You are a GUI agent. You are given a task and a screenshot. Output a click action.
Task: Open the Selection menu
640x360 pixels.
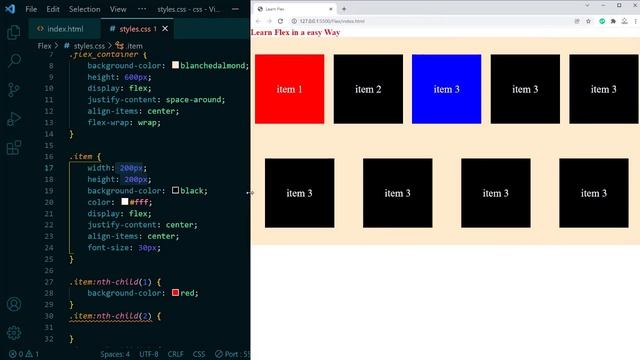[x=84, y=9]
